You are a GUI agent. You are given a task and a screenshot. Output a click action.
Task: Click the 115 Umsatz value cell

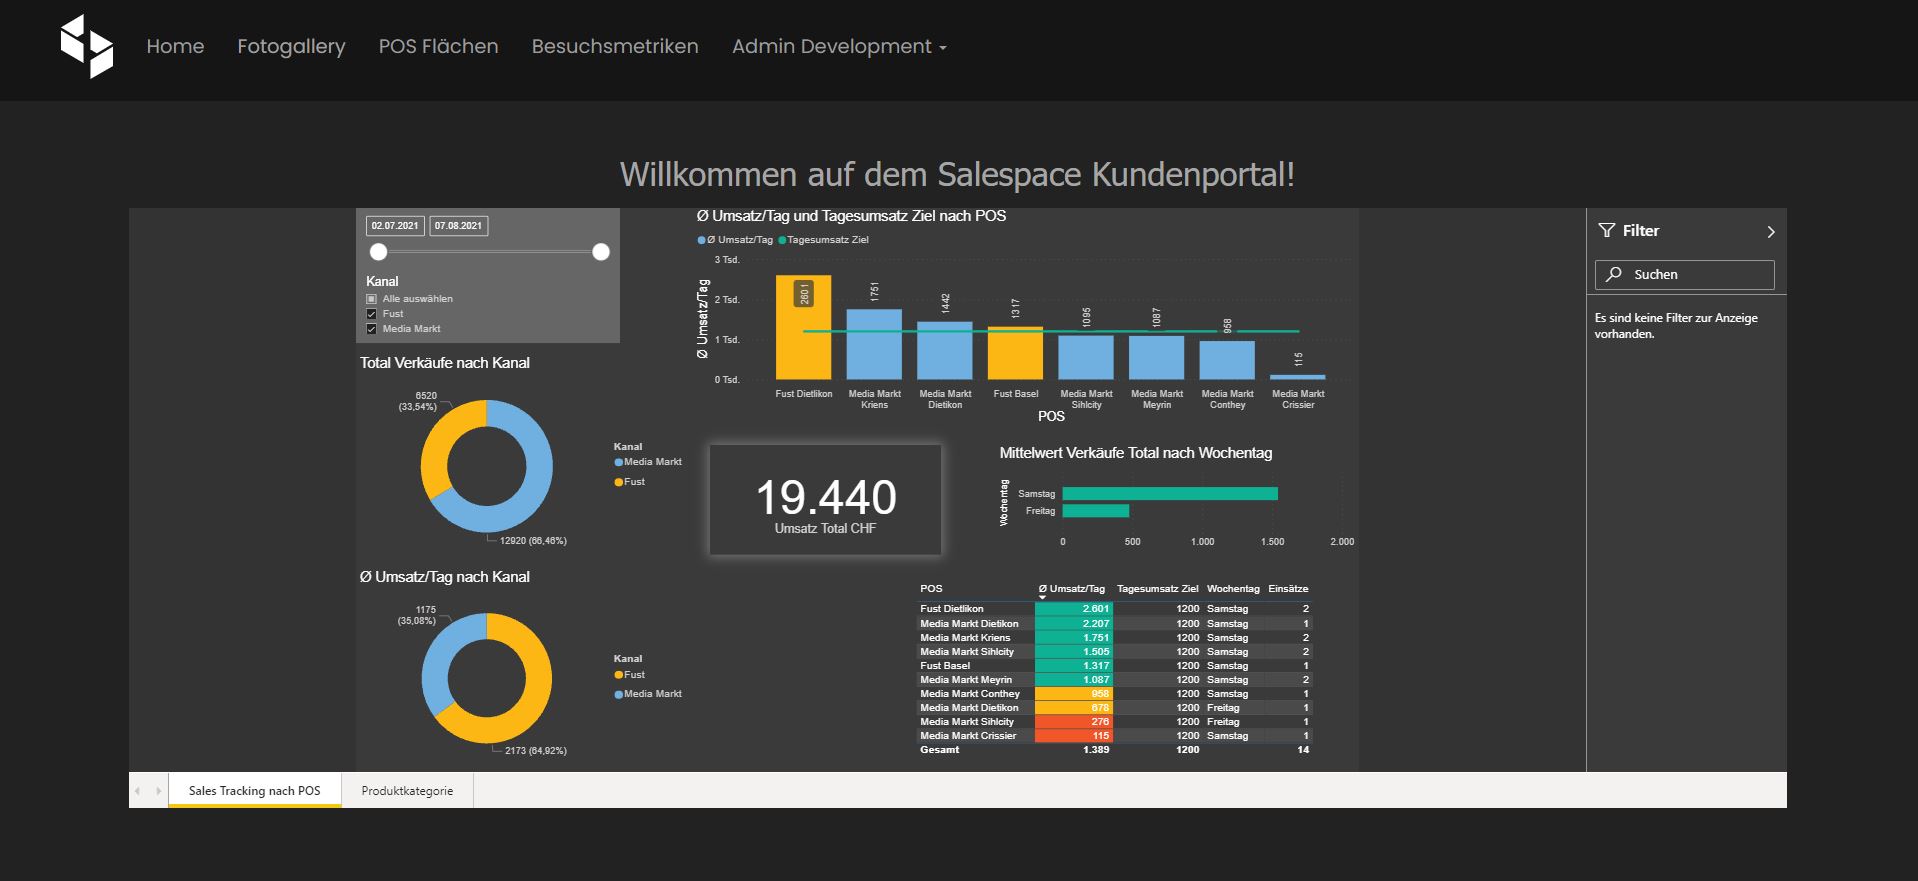click(x=1073, y=735)
